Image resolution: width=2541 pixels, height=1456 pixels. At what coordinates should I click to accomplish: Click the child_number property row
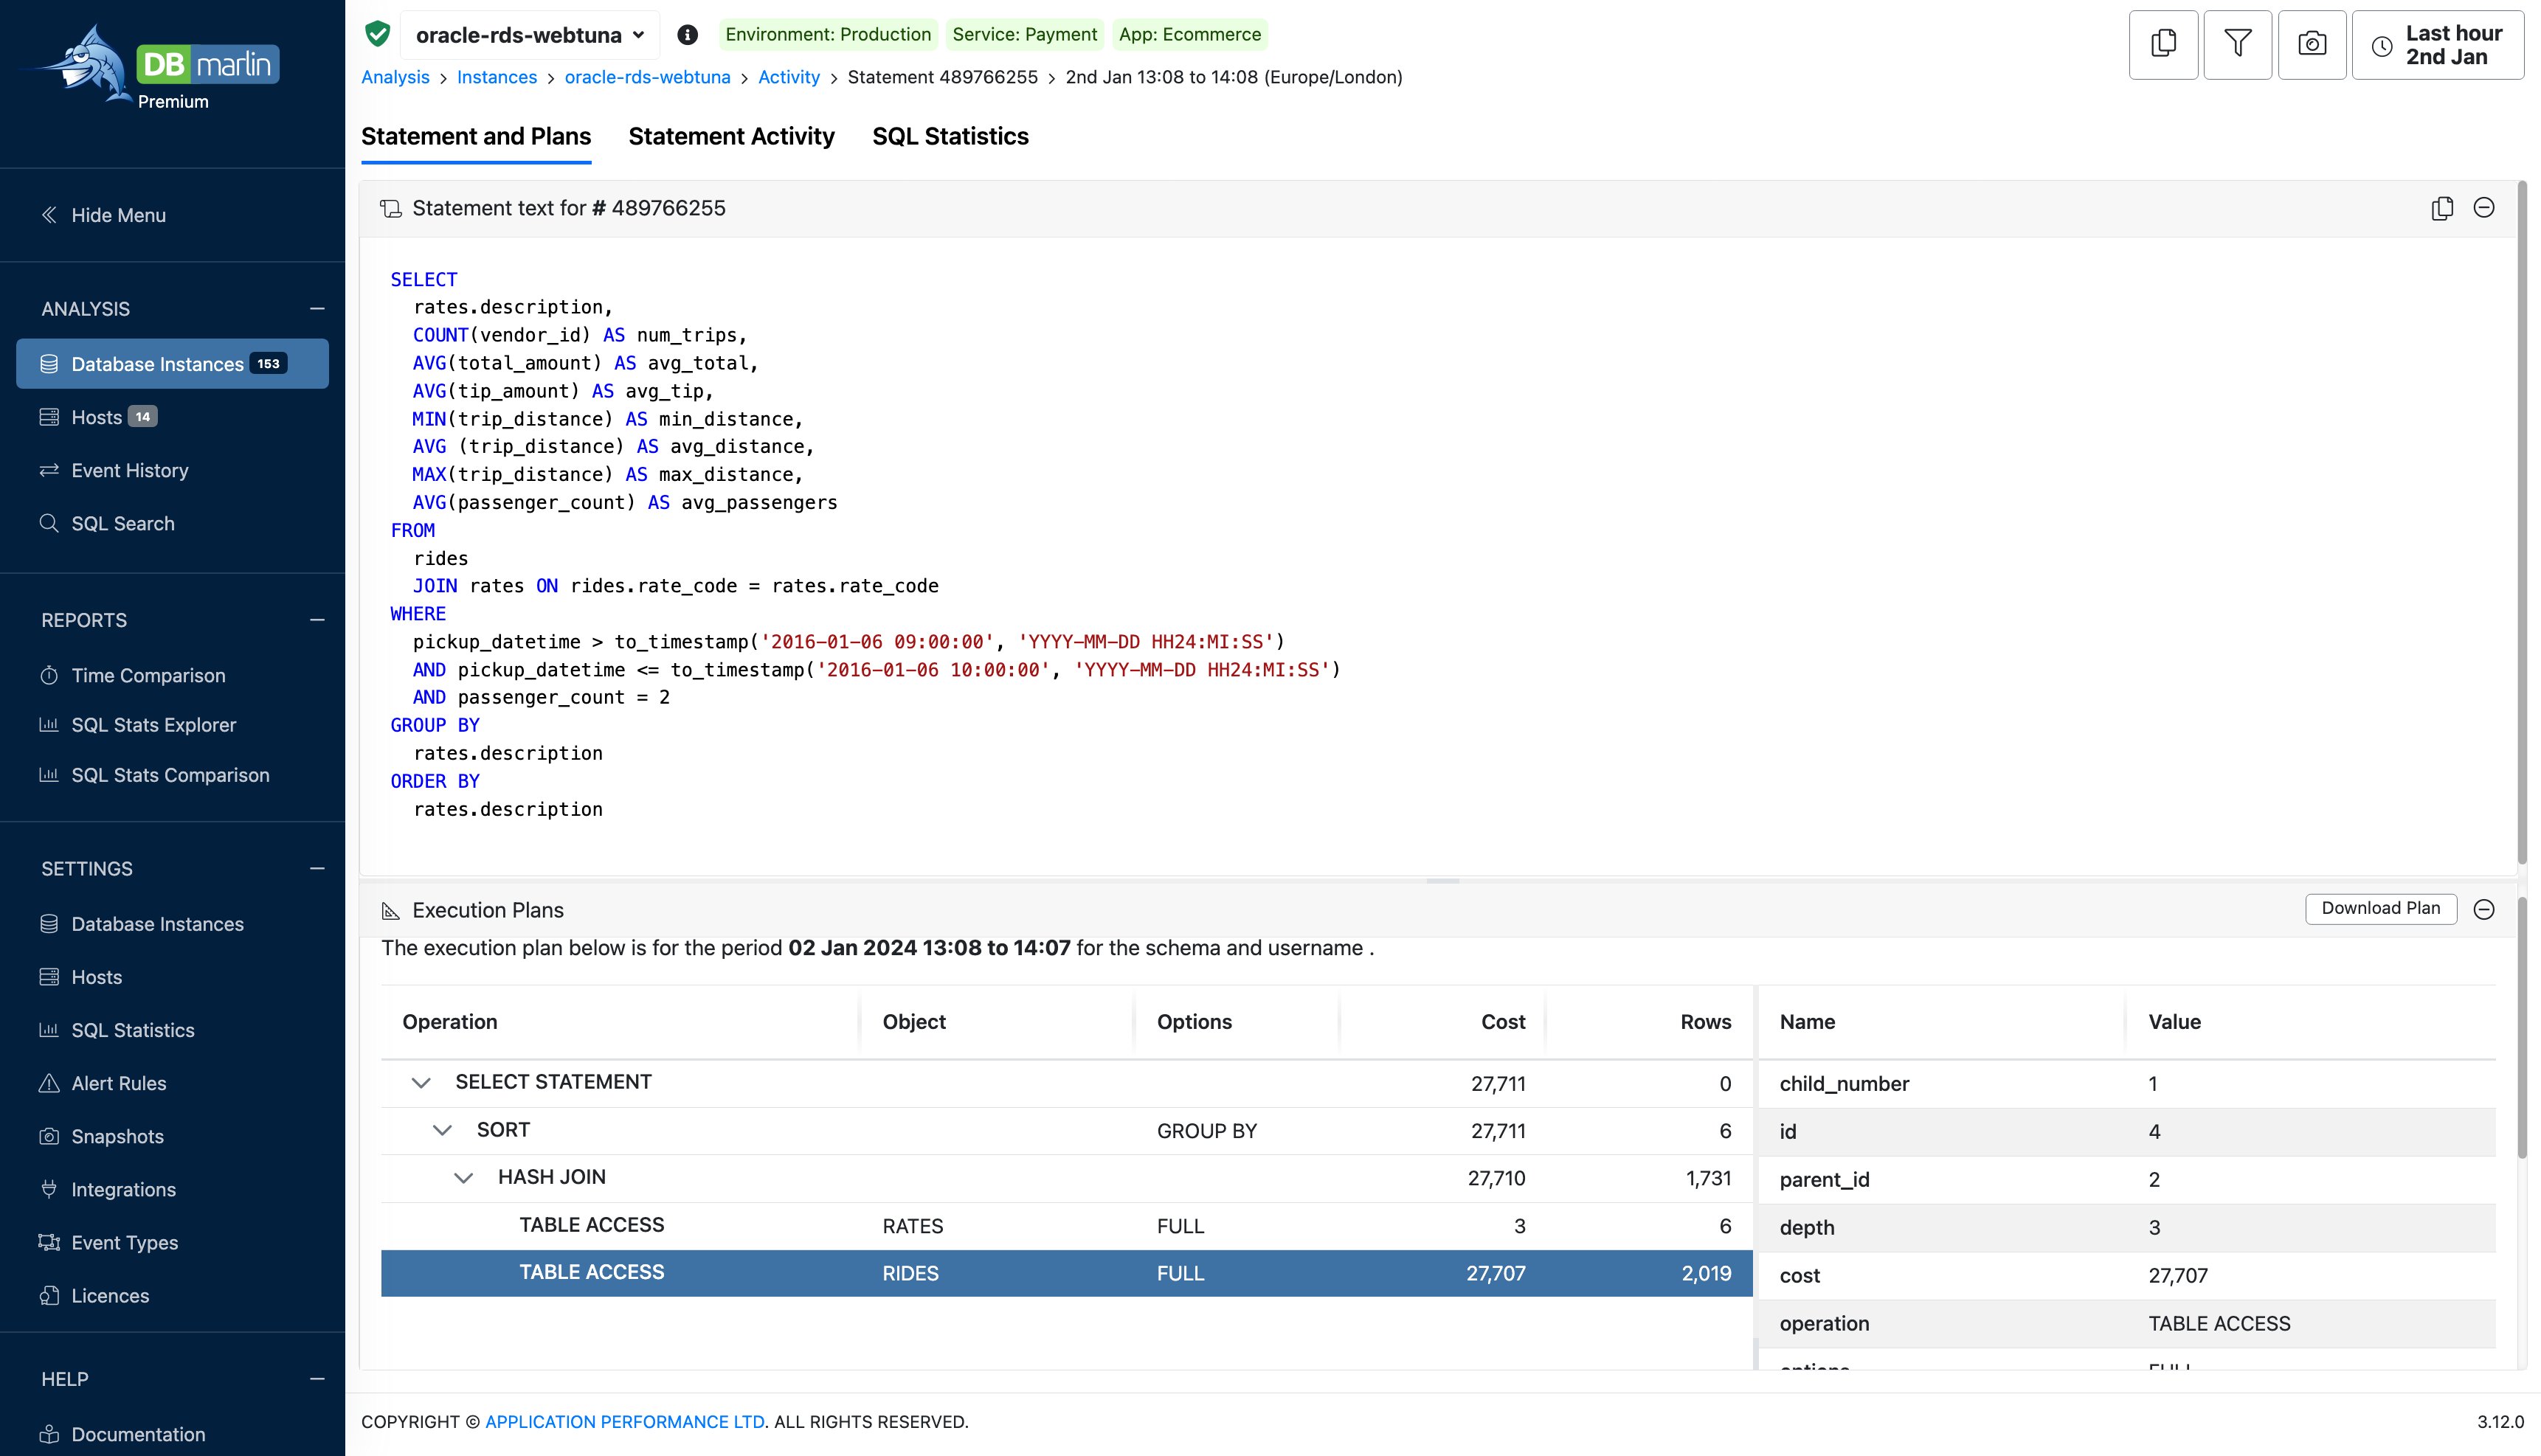(2126, 1084)
